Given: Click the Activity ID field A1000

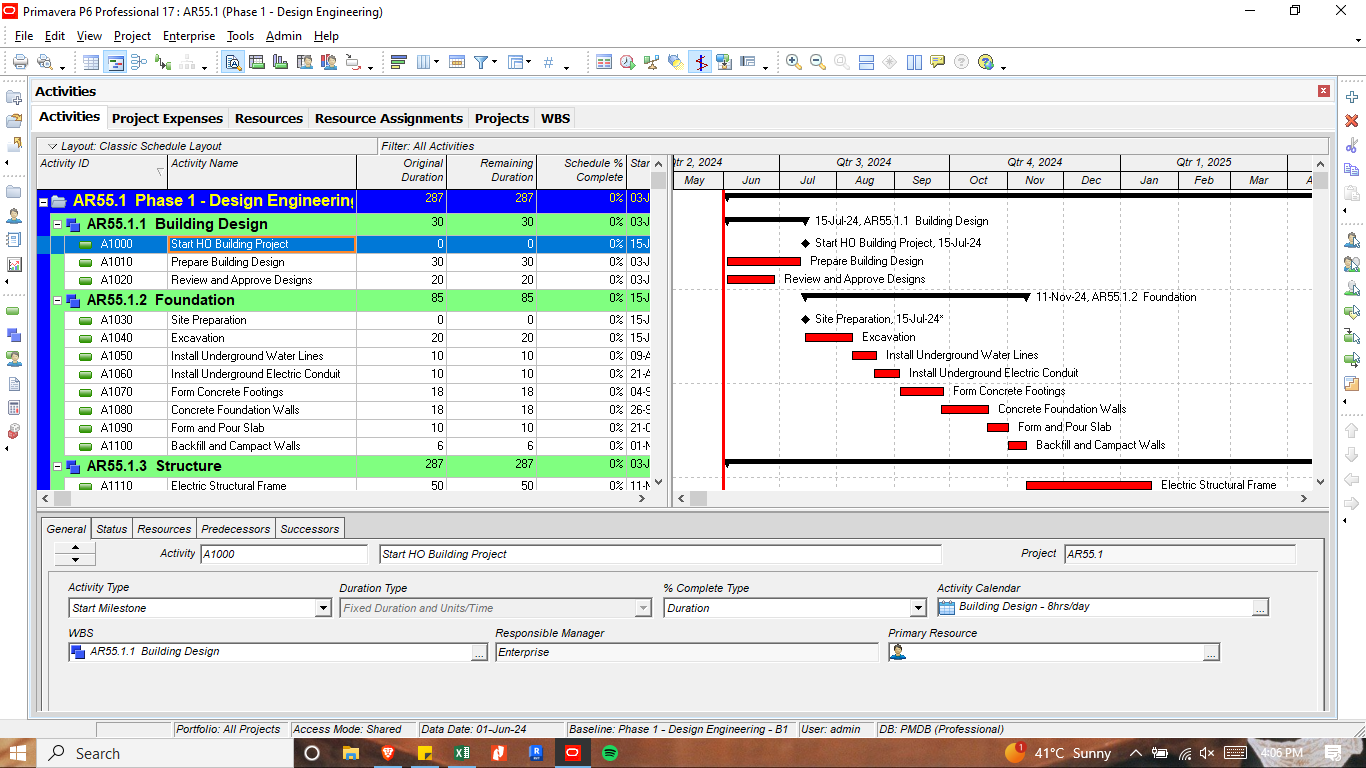Looking at the screenshot, I should [284, 554].
